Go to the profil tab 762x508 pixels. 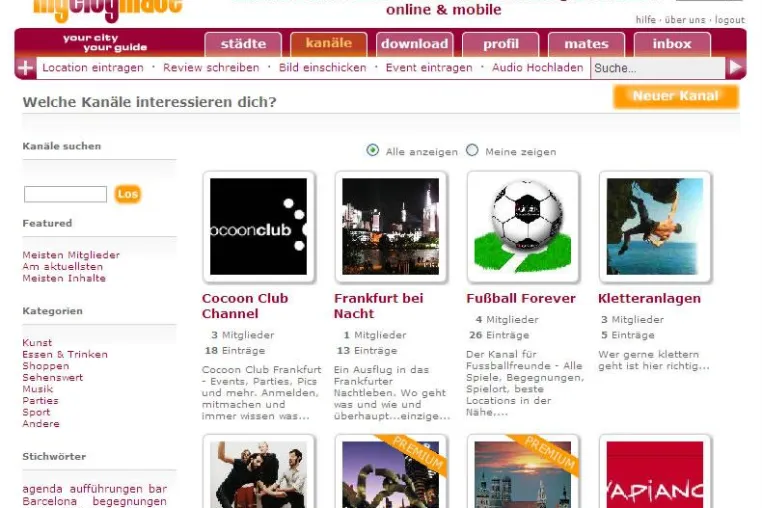point(501,44)
